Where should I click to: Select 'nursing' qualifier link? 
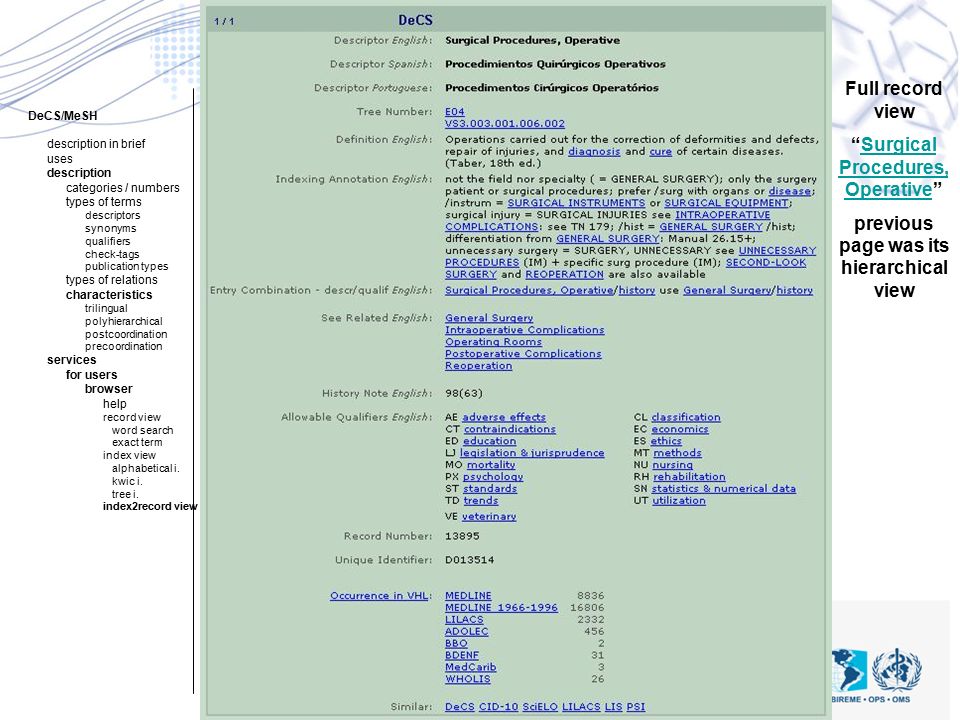pyautogui.click(x=672, y=465)
